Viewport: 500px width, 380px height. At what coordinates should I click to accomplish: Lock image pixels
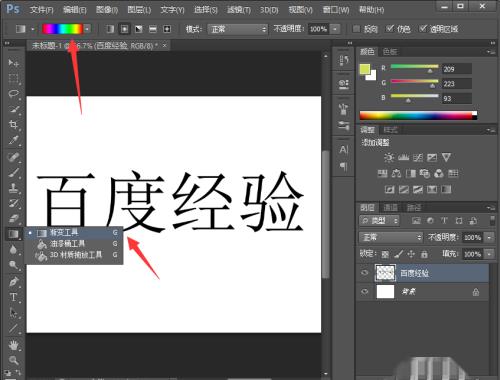tap(398, 255)
